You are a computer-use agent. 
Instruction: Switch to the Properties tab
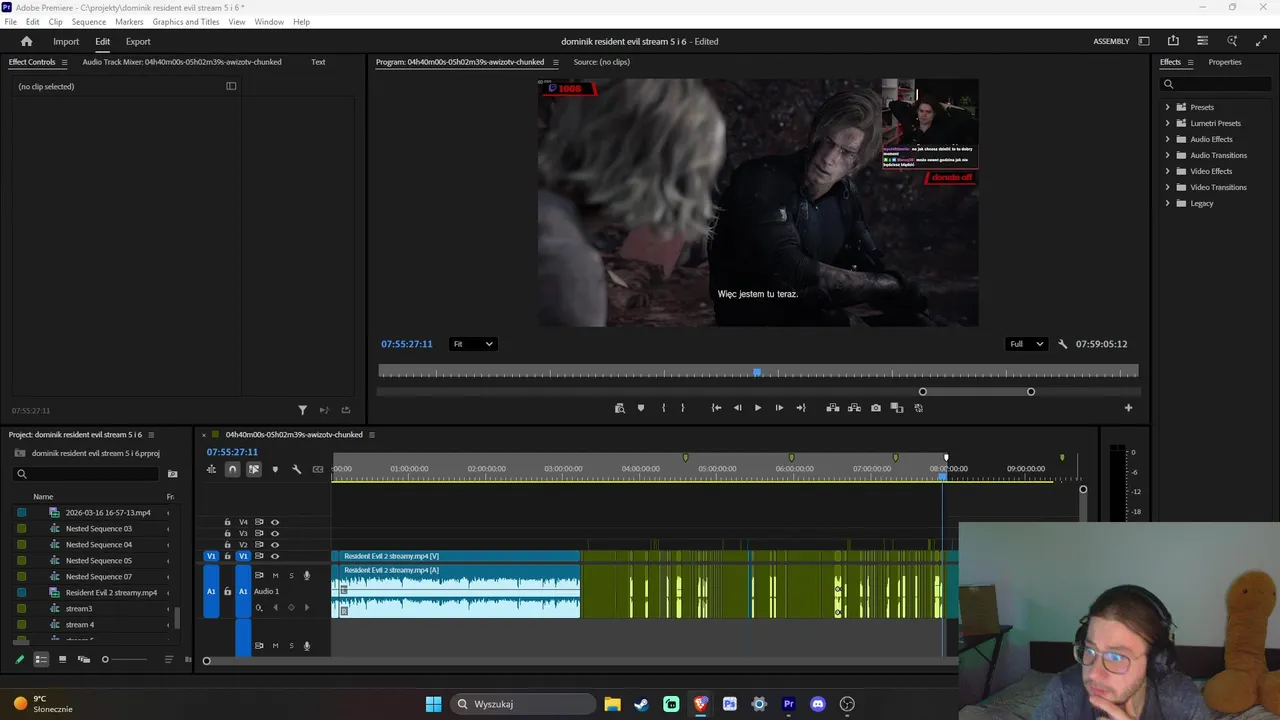1225,62
